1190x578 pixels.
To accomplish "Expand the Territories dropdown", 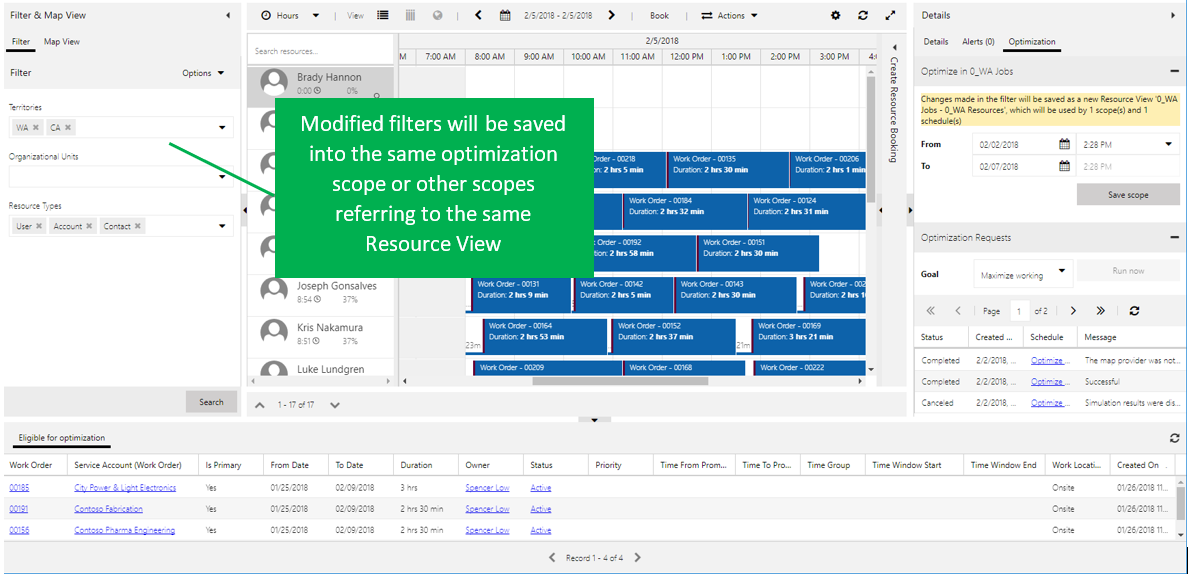I will coord(222,128).
